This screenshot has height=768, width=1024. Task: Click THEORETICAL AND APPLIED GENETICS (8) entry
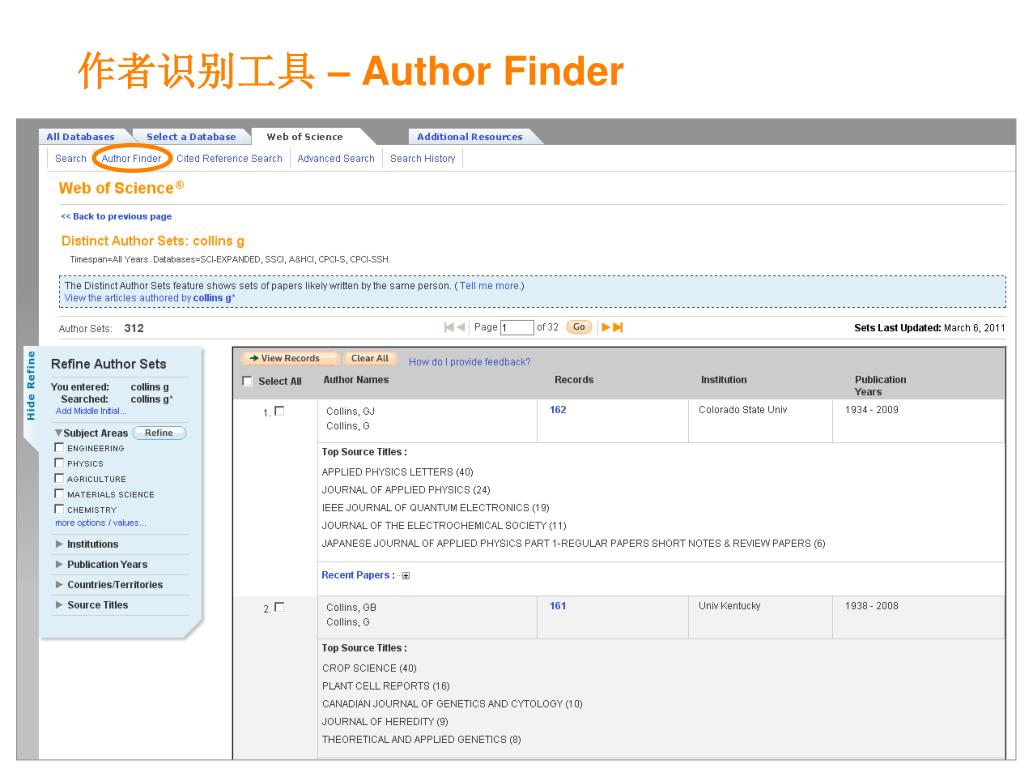coord(422,739)
